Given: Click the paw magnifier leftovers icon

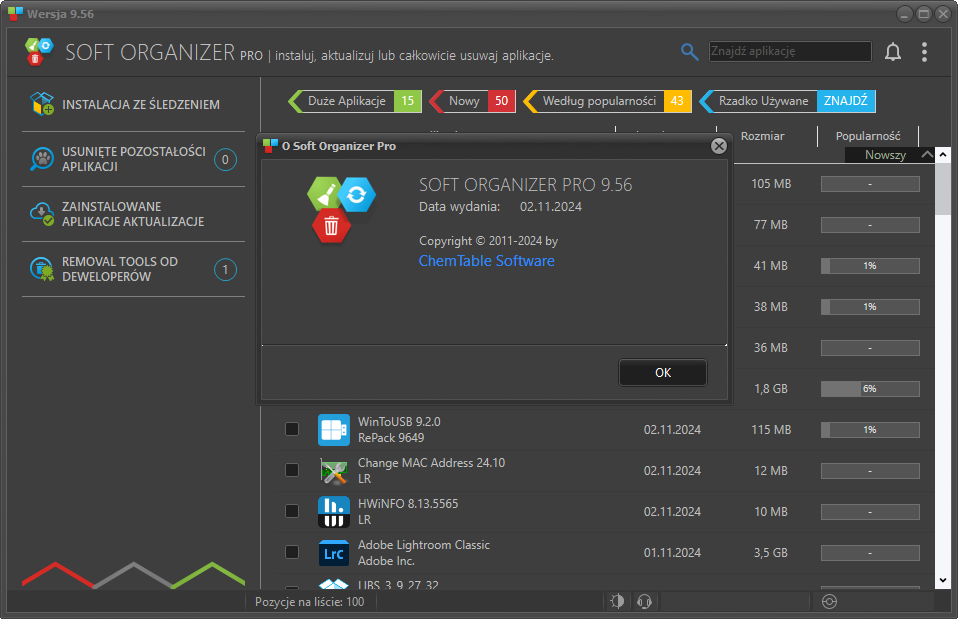Looking at the screenshot, I should [42, 159].
